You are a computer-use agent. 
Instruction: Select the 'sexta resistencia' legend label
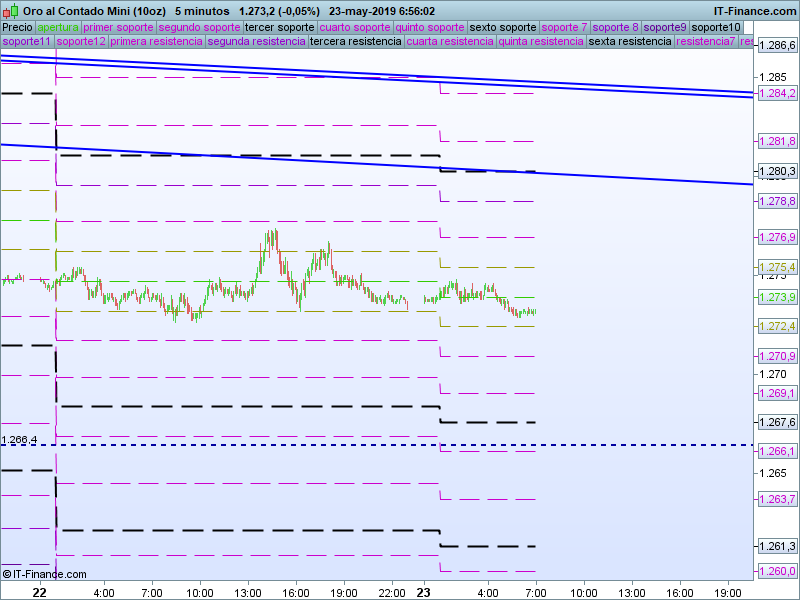[x=630, y=42]
